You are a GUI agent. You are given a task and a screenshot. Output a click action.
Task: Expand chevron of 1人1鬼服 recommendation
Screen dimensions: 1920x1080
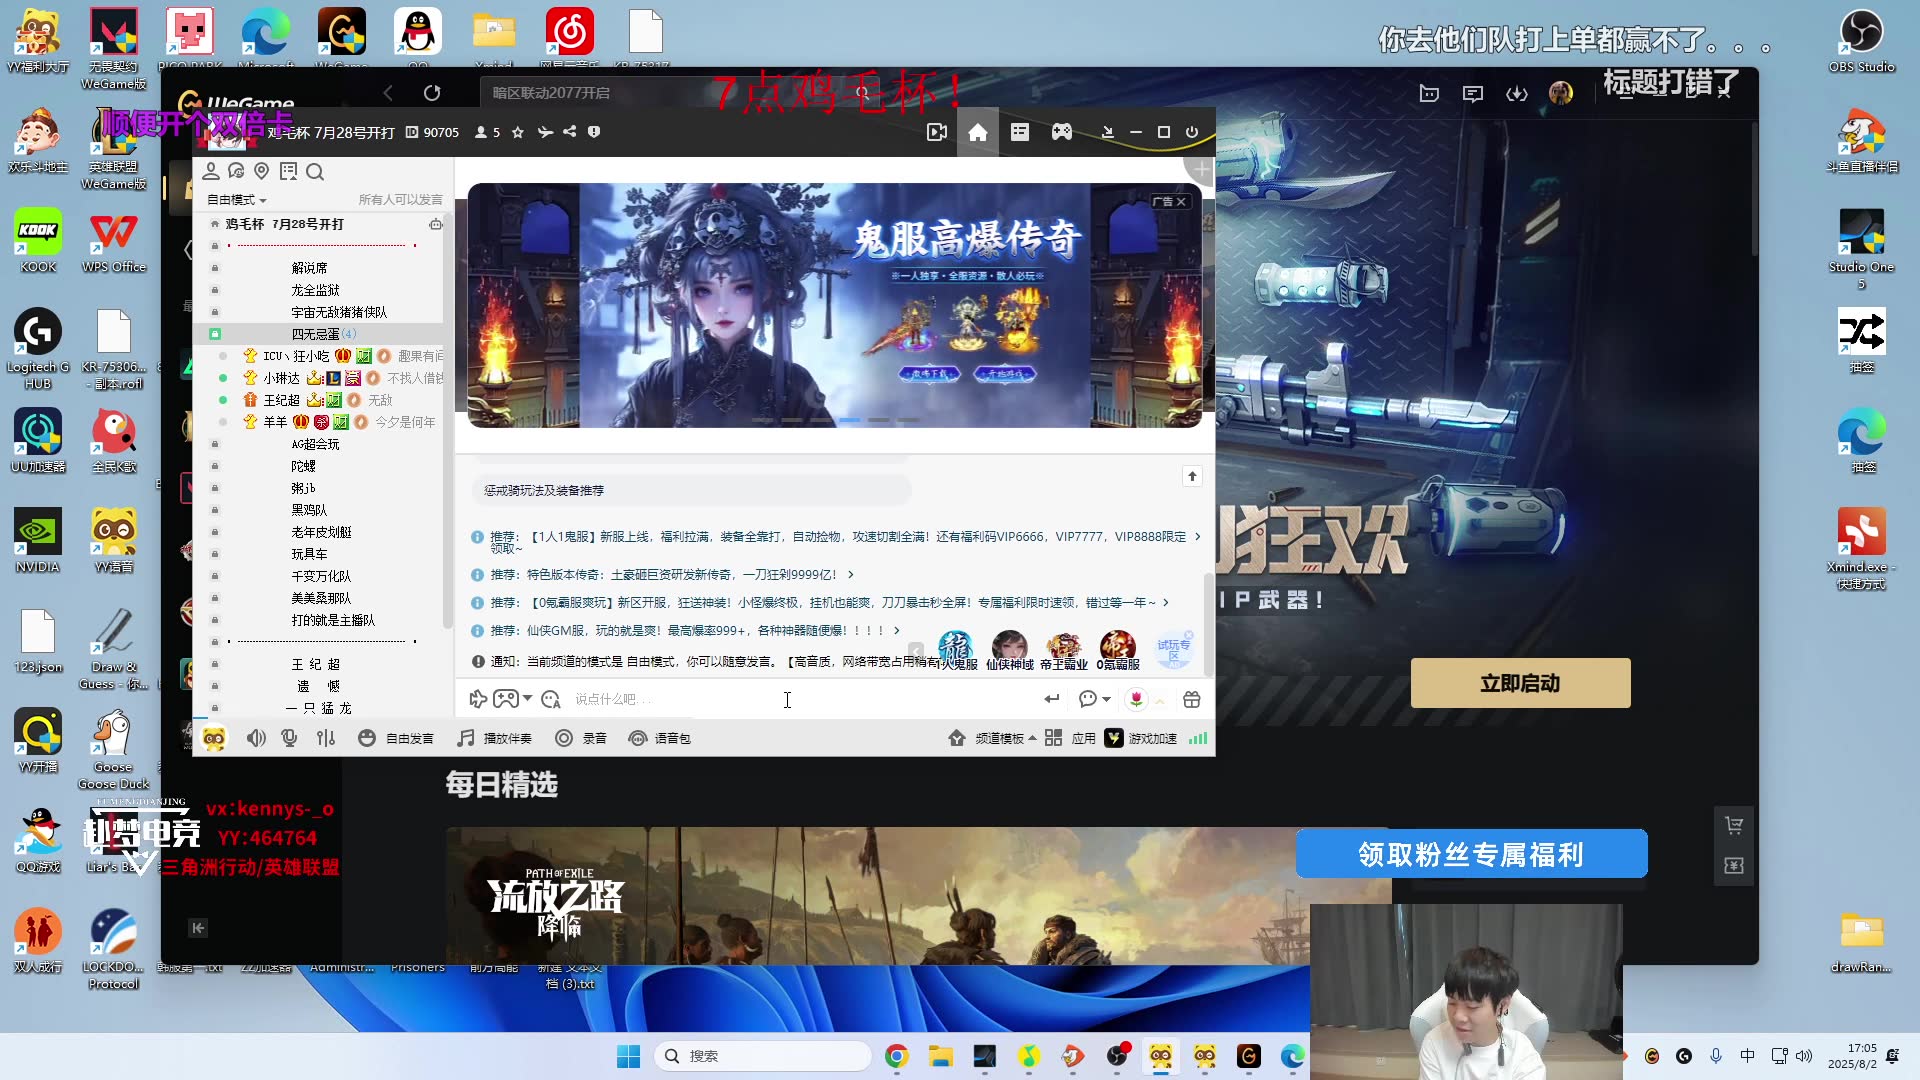click(x=1198, y=537)
